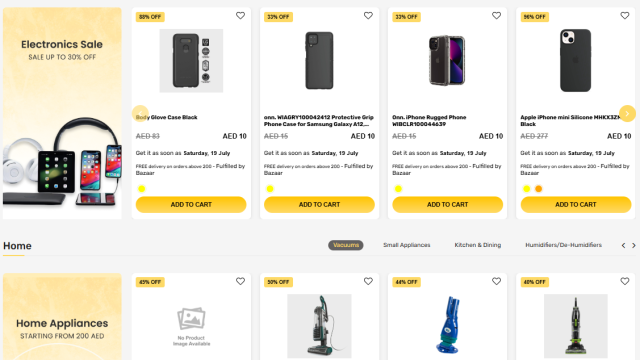This screenshot has height=360, width=640.
Task: Choose orange color swatch on Apple iPhone case
Action: (538, 189)
